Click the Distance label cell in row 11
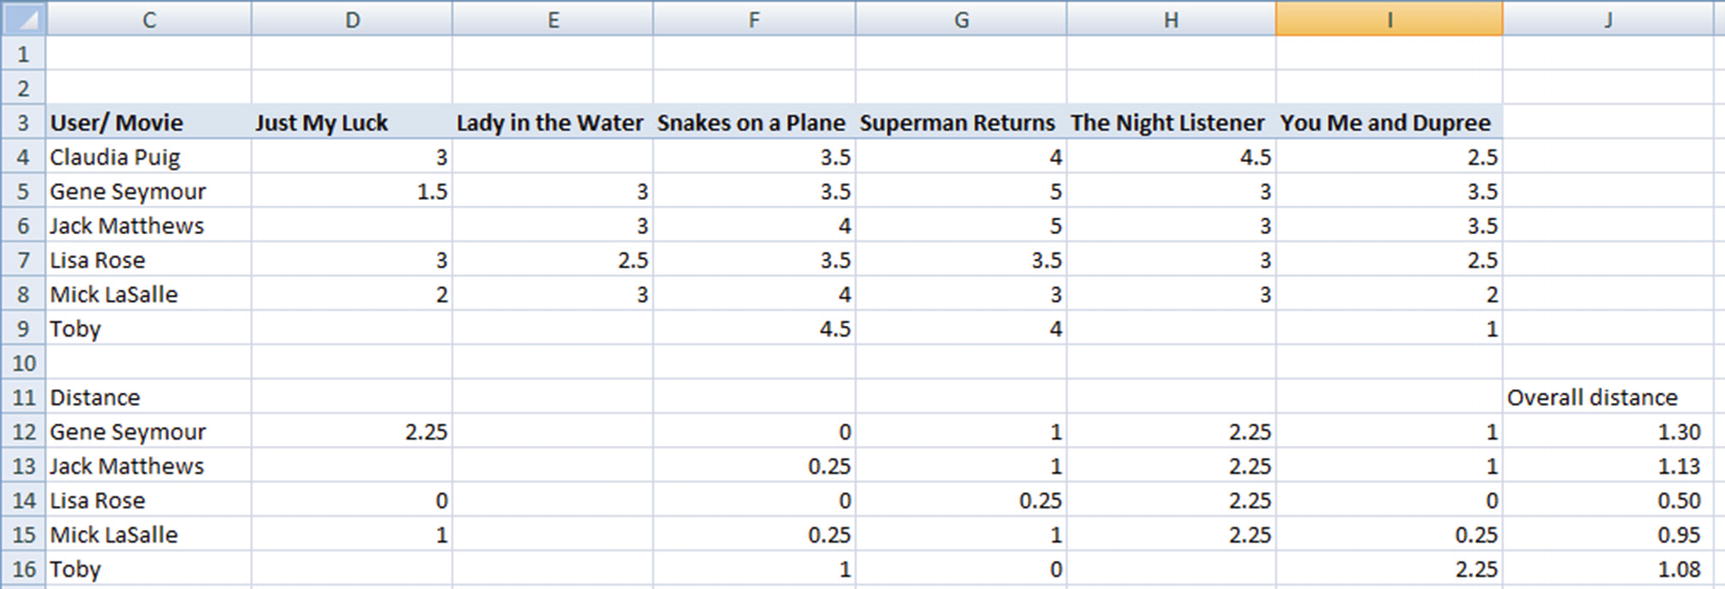Image resolution: width=1725 pixels, height=589 pixels. click(148, 397)
